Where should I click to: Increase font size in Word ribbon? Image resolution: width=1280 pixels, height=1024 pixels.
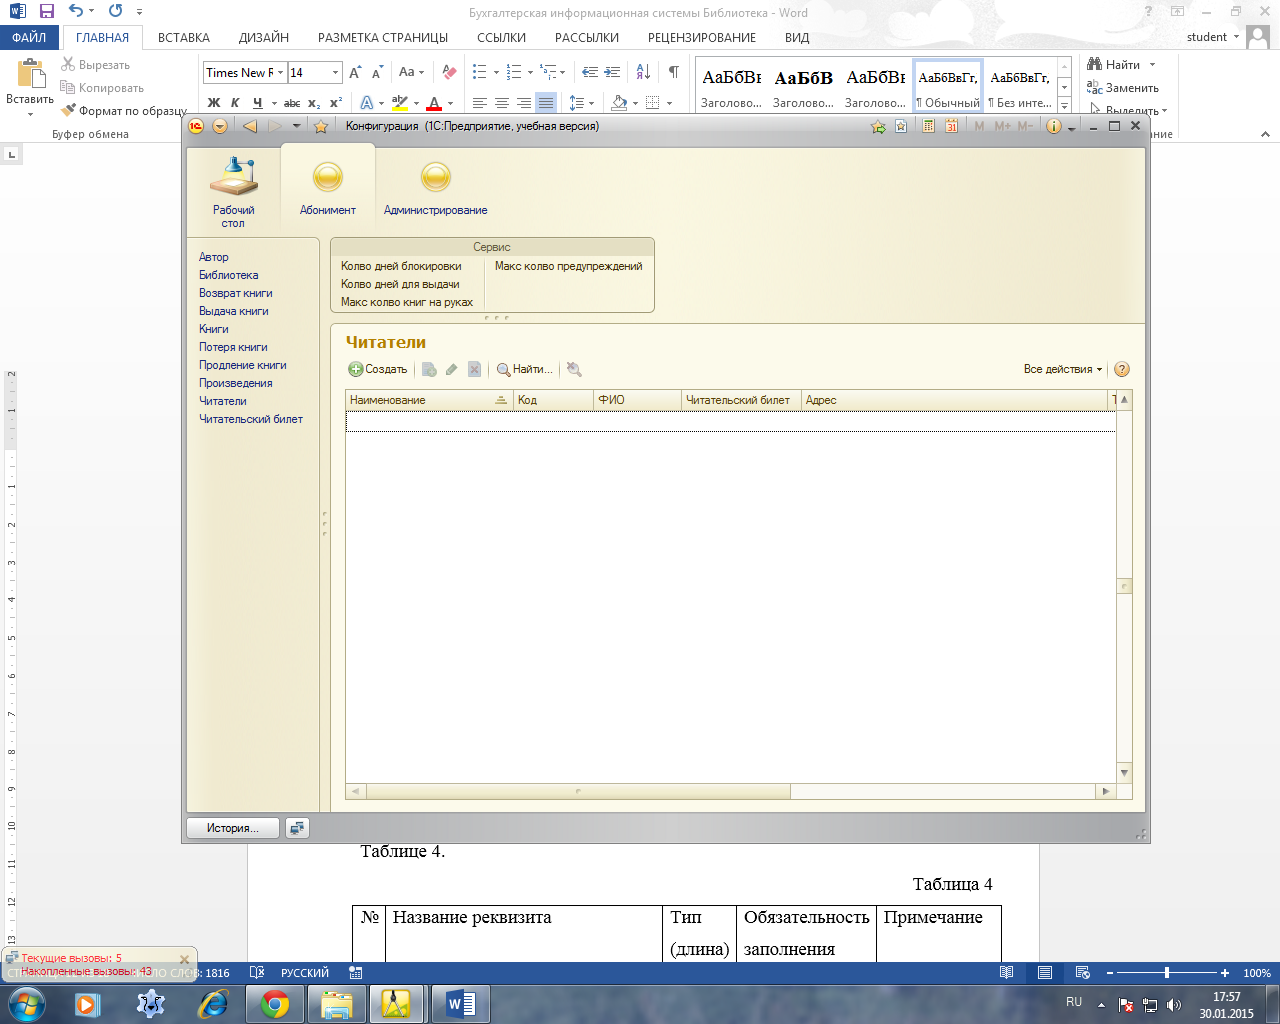pos(355,72)
